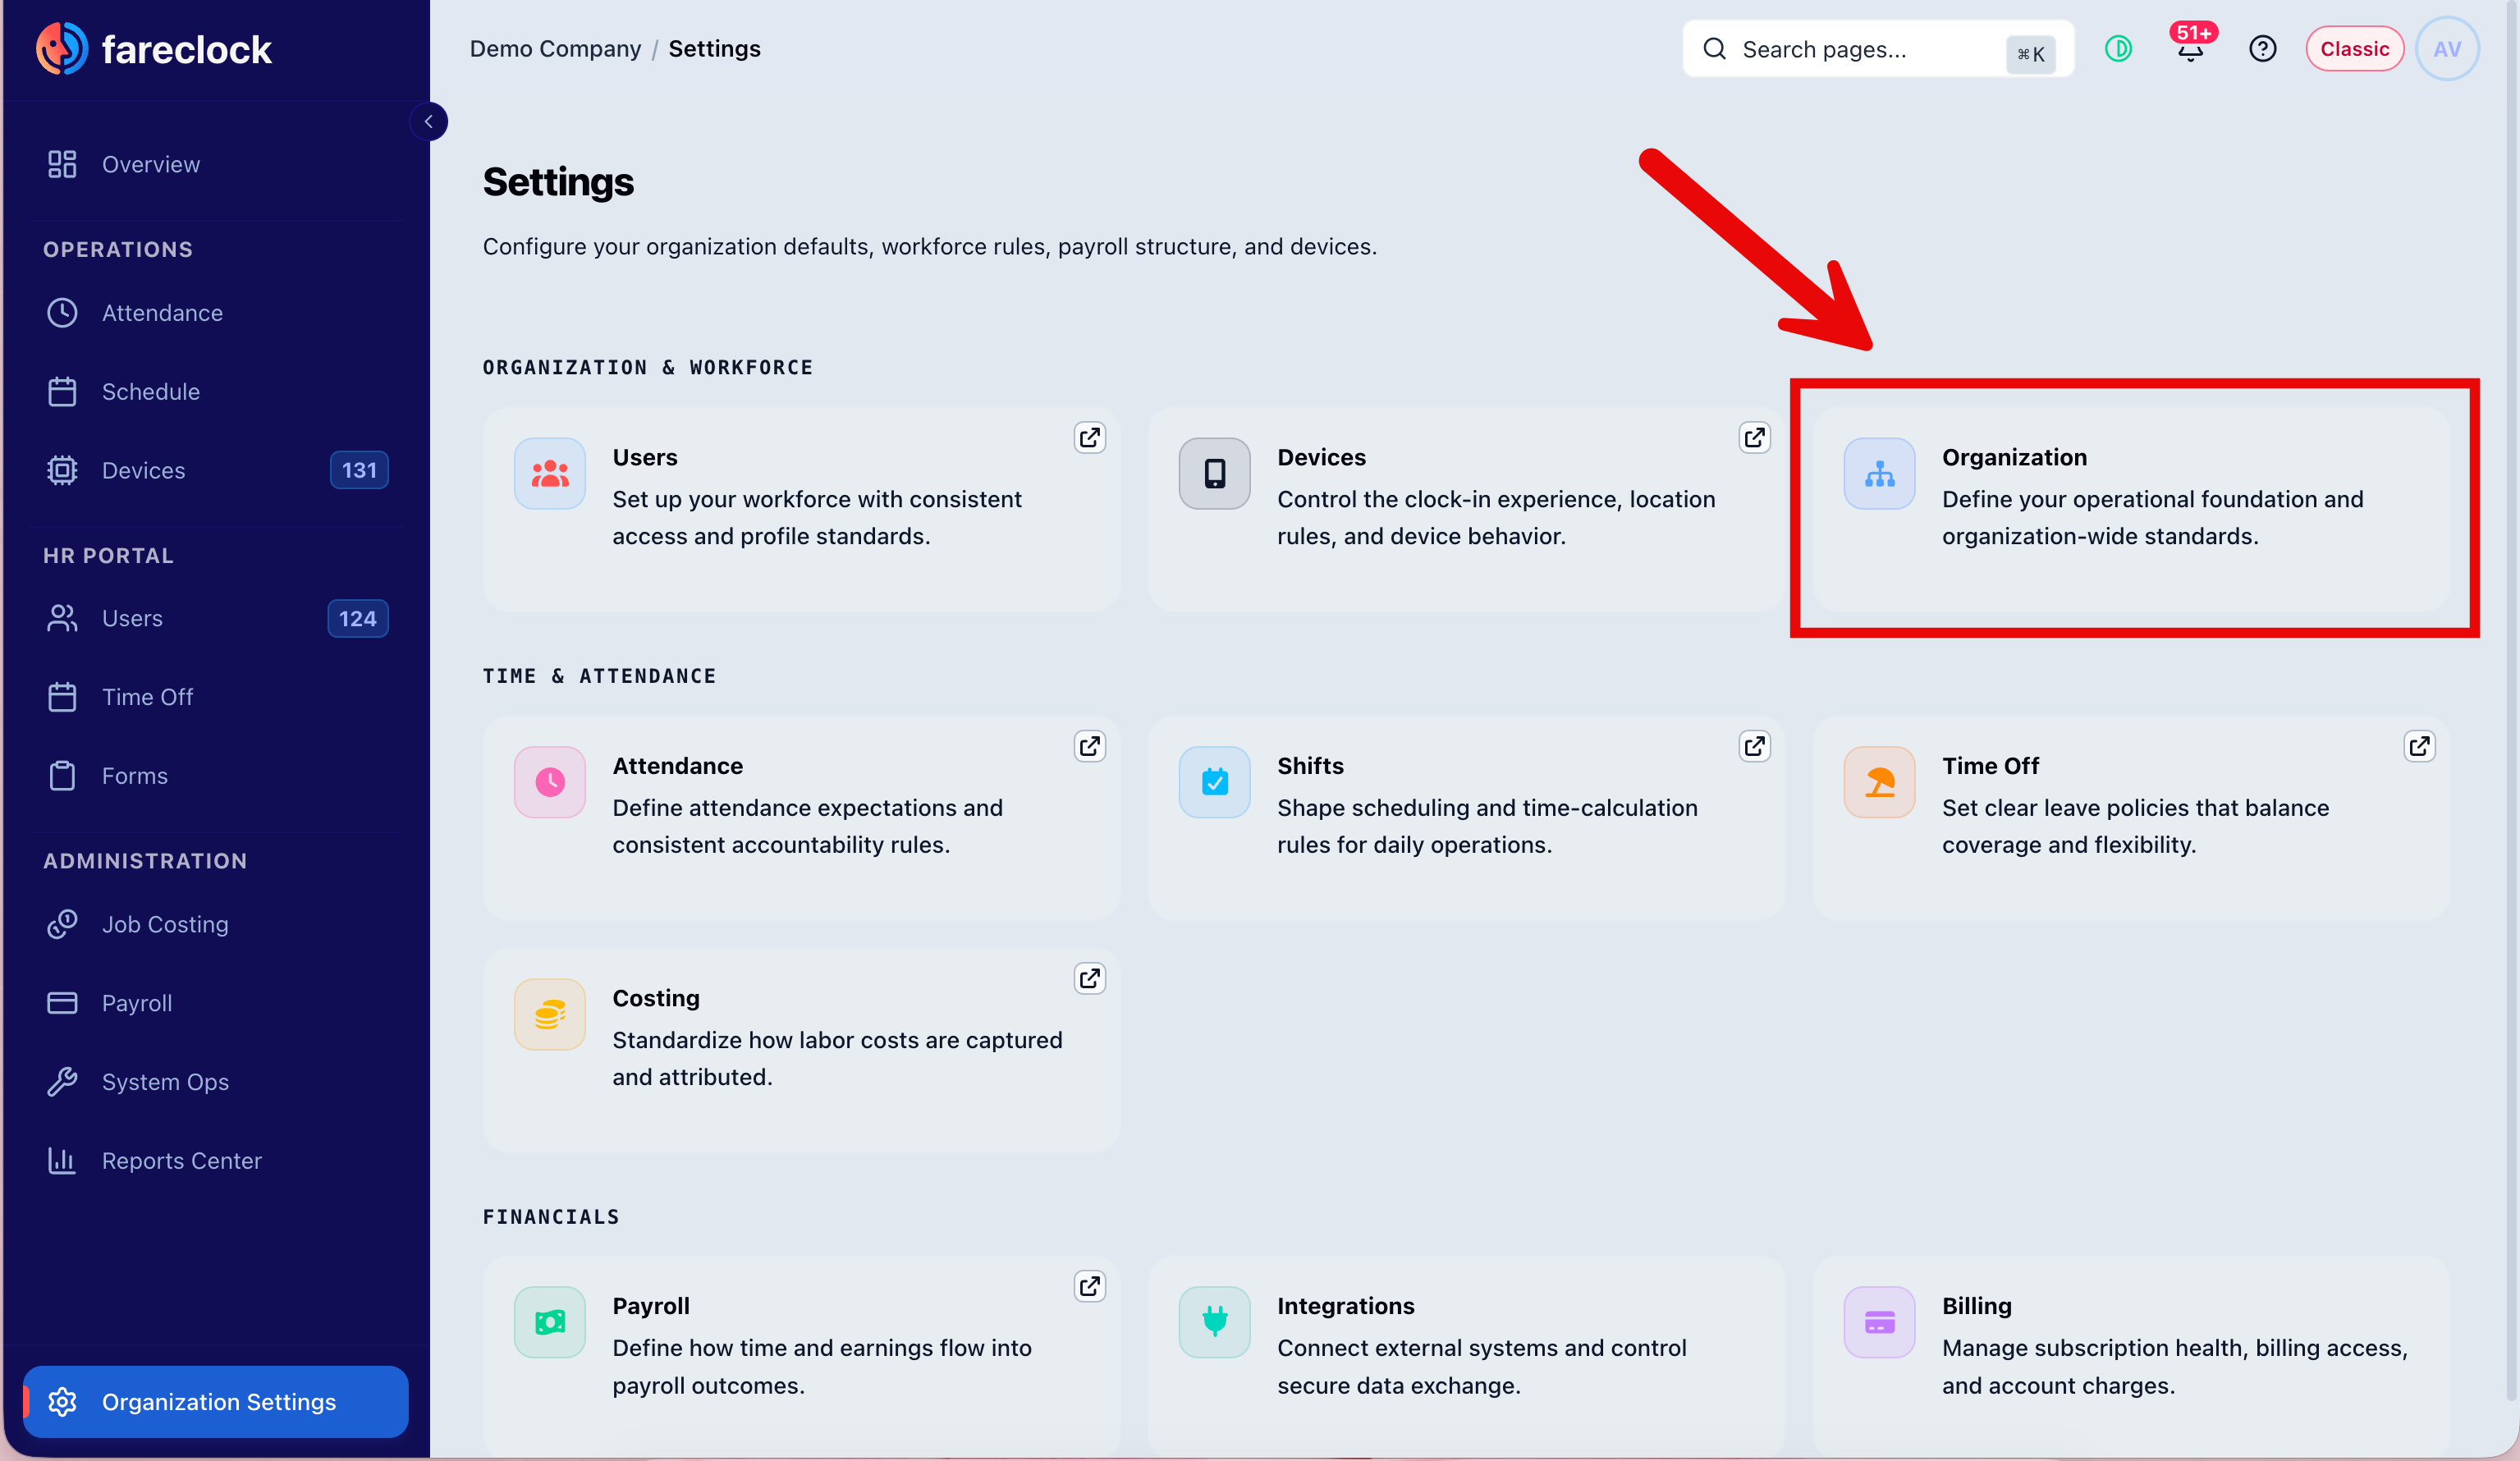Image resolution: width=2520 pixels, height=1461 pixels.
Task: Open the Billing settings card
Action: point(2131,1355)
